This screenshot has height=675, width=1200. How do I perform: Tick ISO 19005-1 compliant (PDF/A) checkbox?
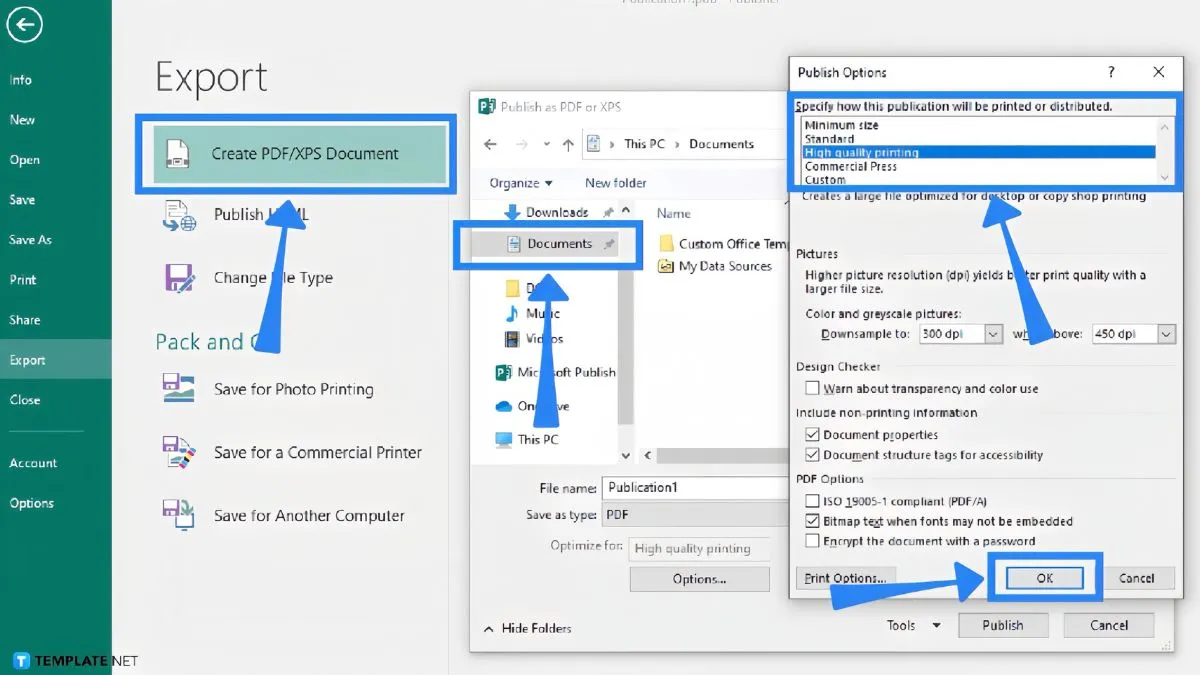(x=812, y=501)
